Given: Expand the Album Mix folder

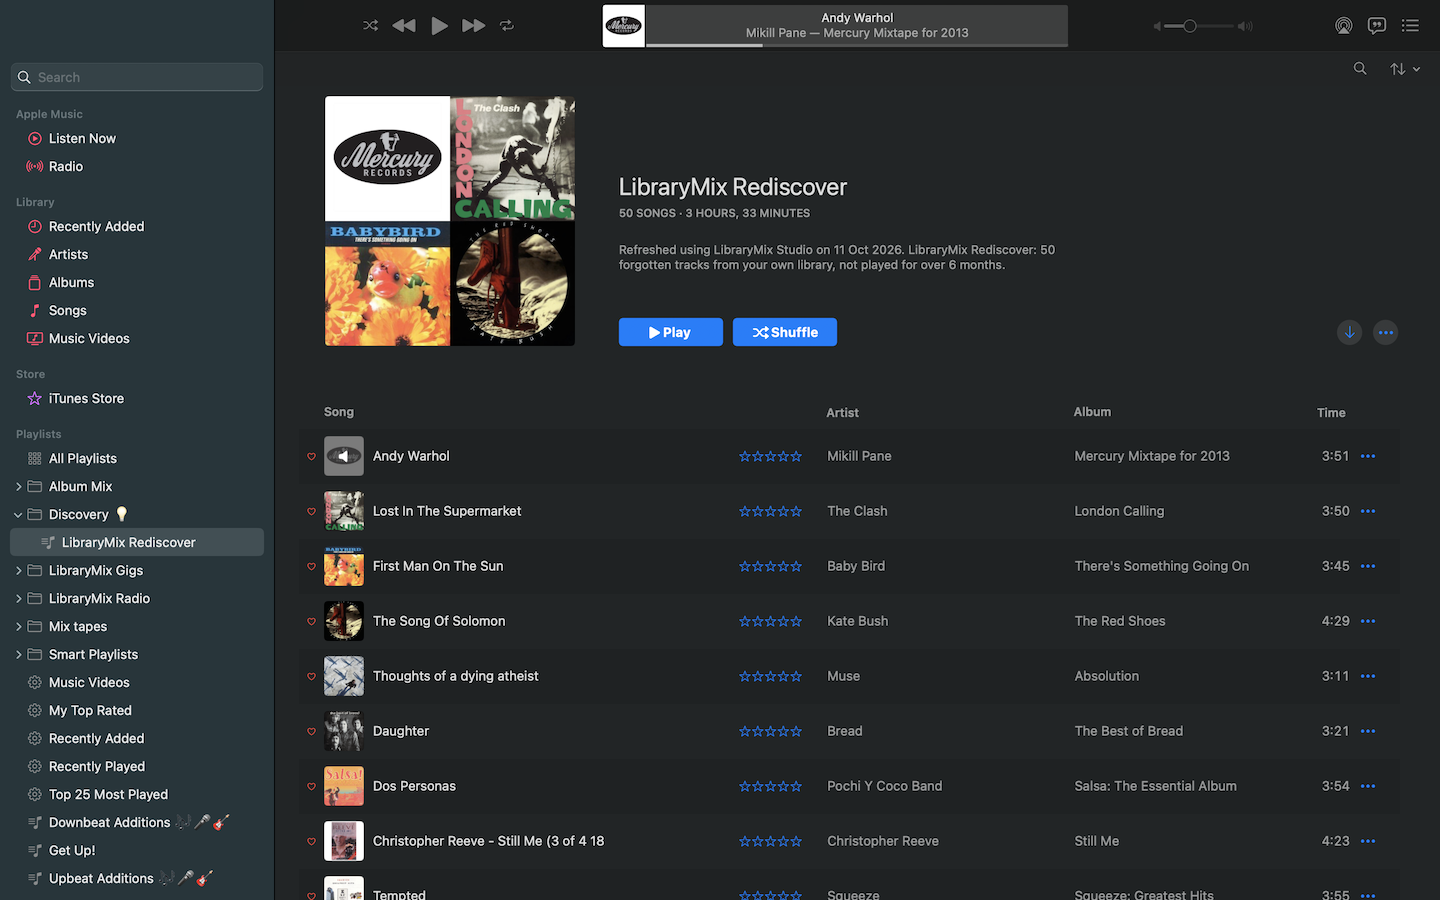Looking at the screenshot, I should point(18,487).
